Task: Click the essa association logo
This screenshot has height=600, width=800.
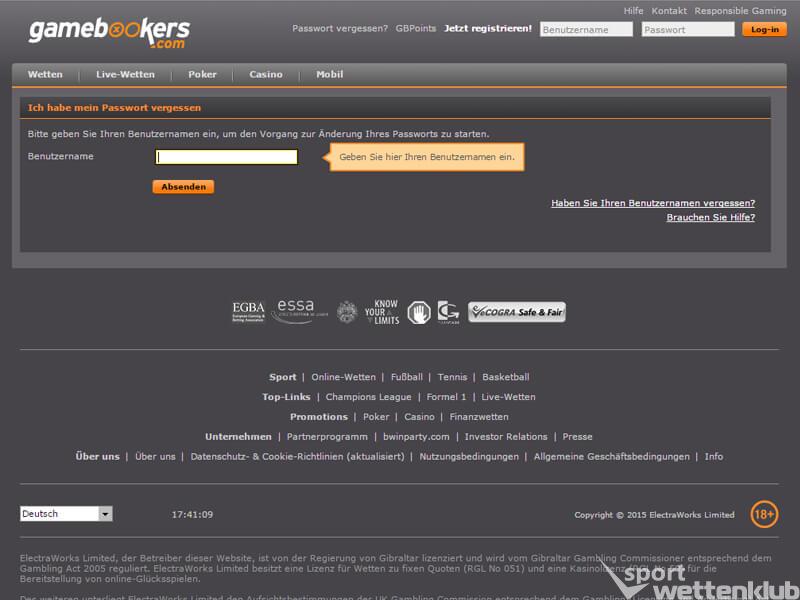Action: pos(299,311)
